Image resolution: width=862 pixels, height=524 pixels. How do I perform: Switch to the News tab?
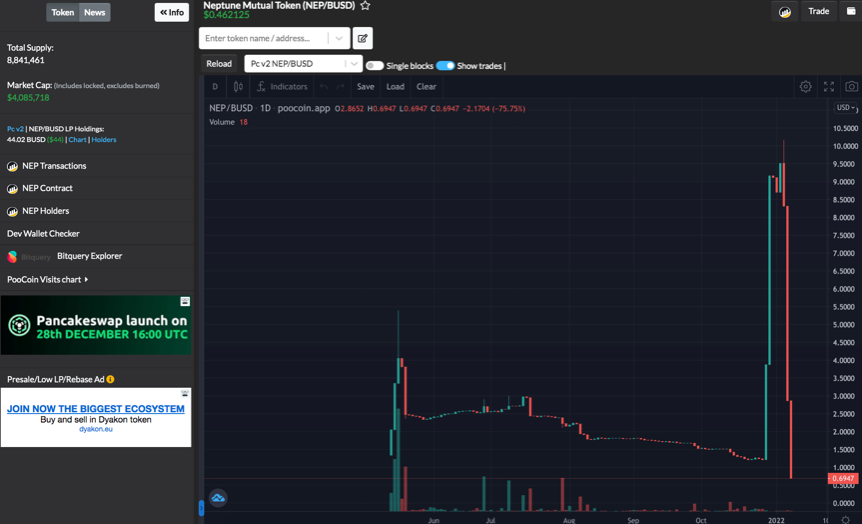tap(95, 12)
